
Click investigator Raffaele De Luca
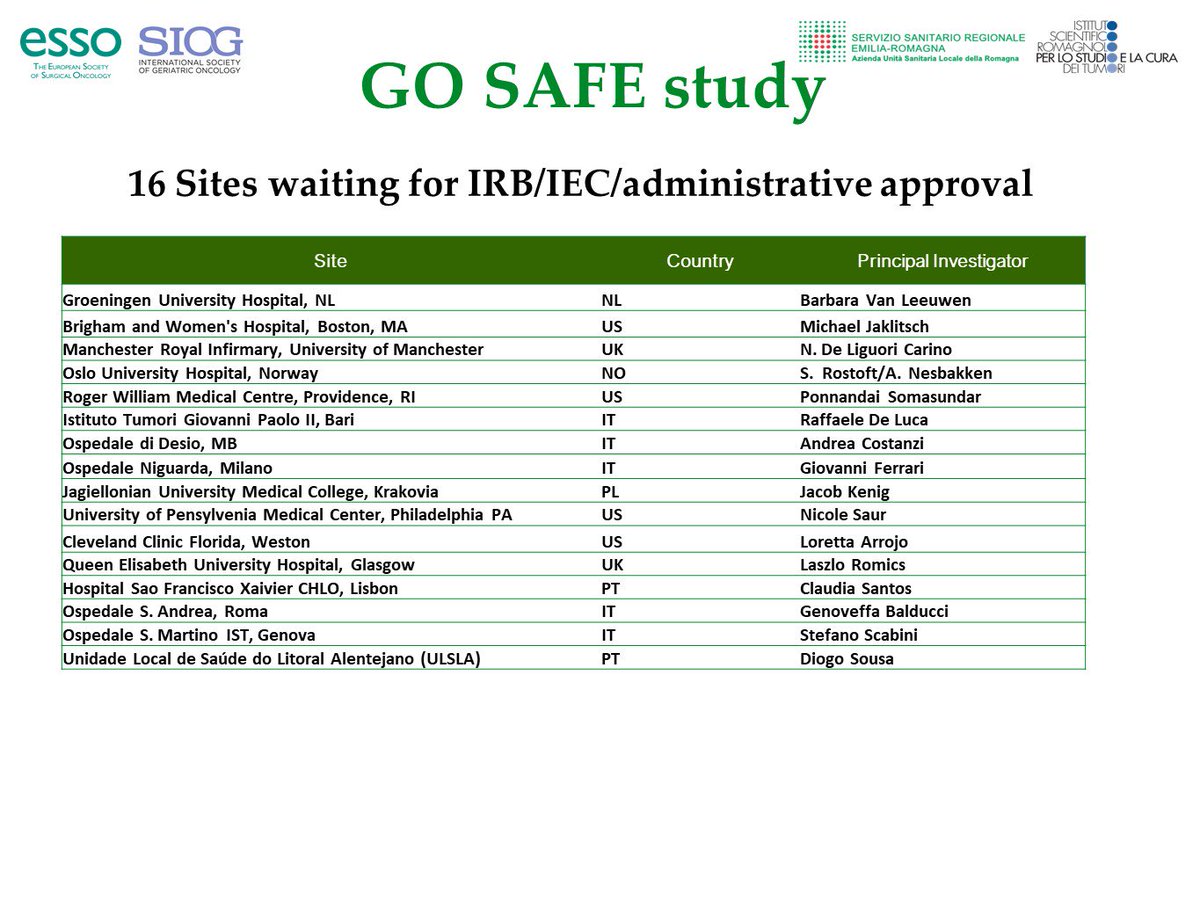(x=864, y=420)
